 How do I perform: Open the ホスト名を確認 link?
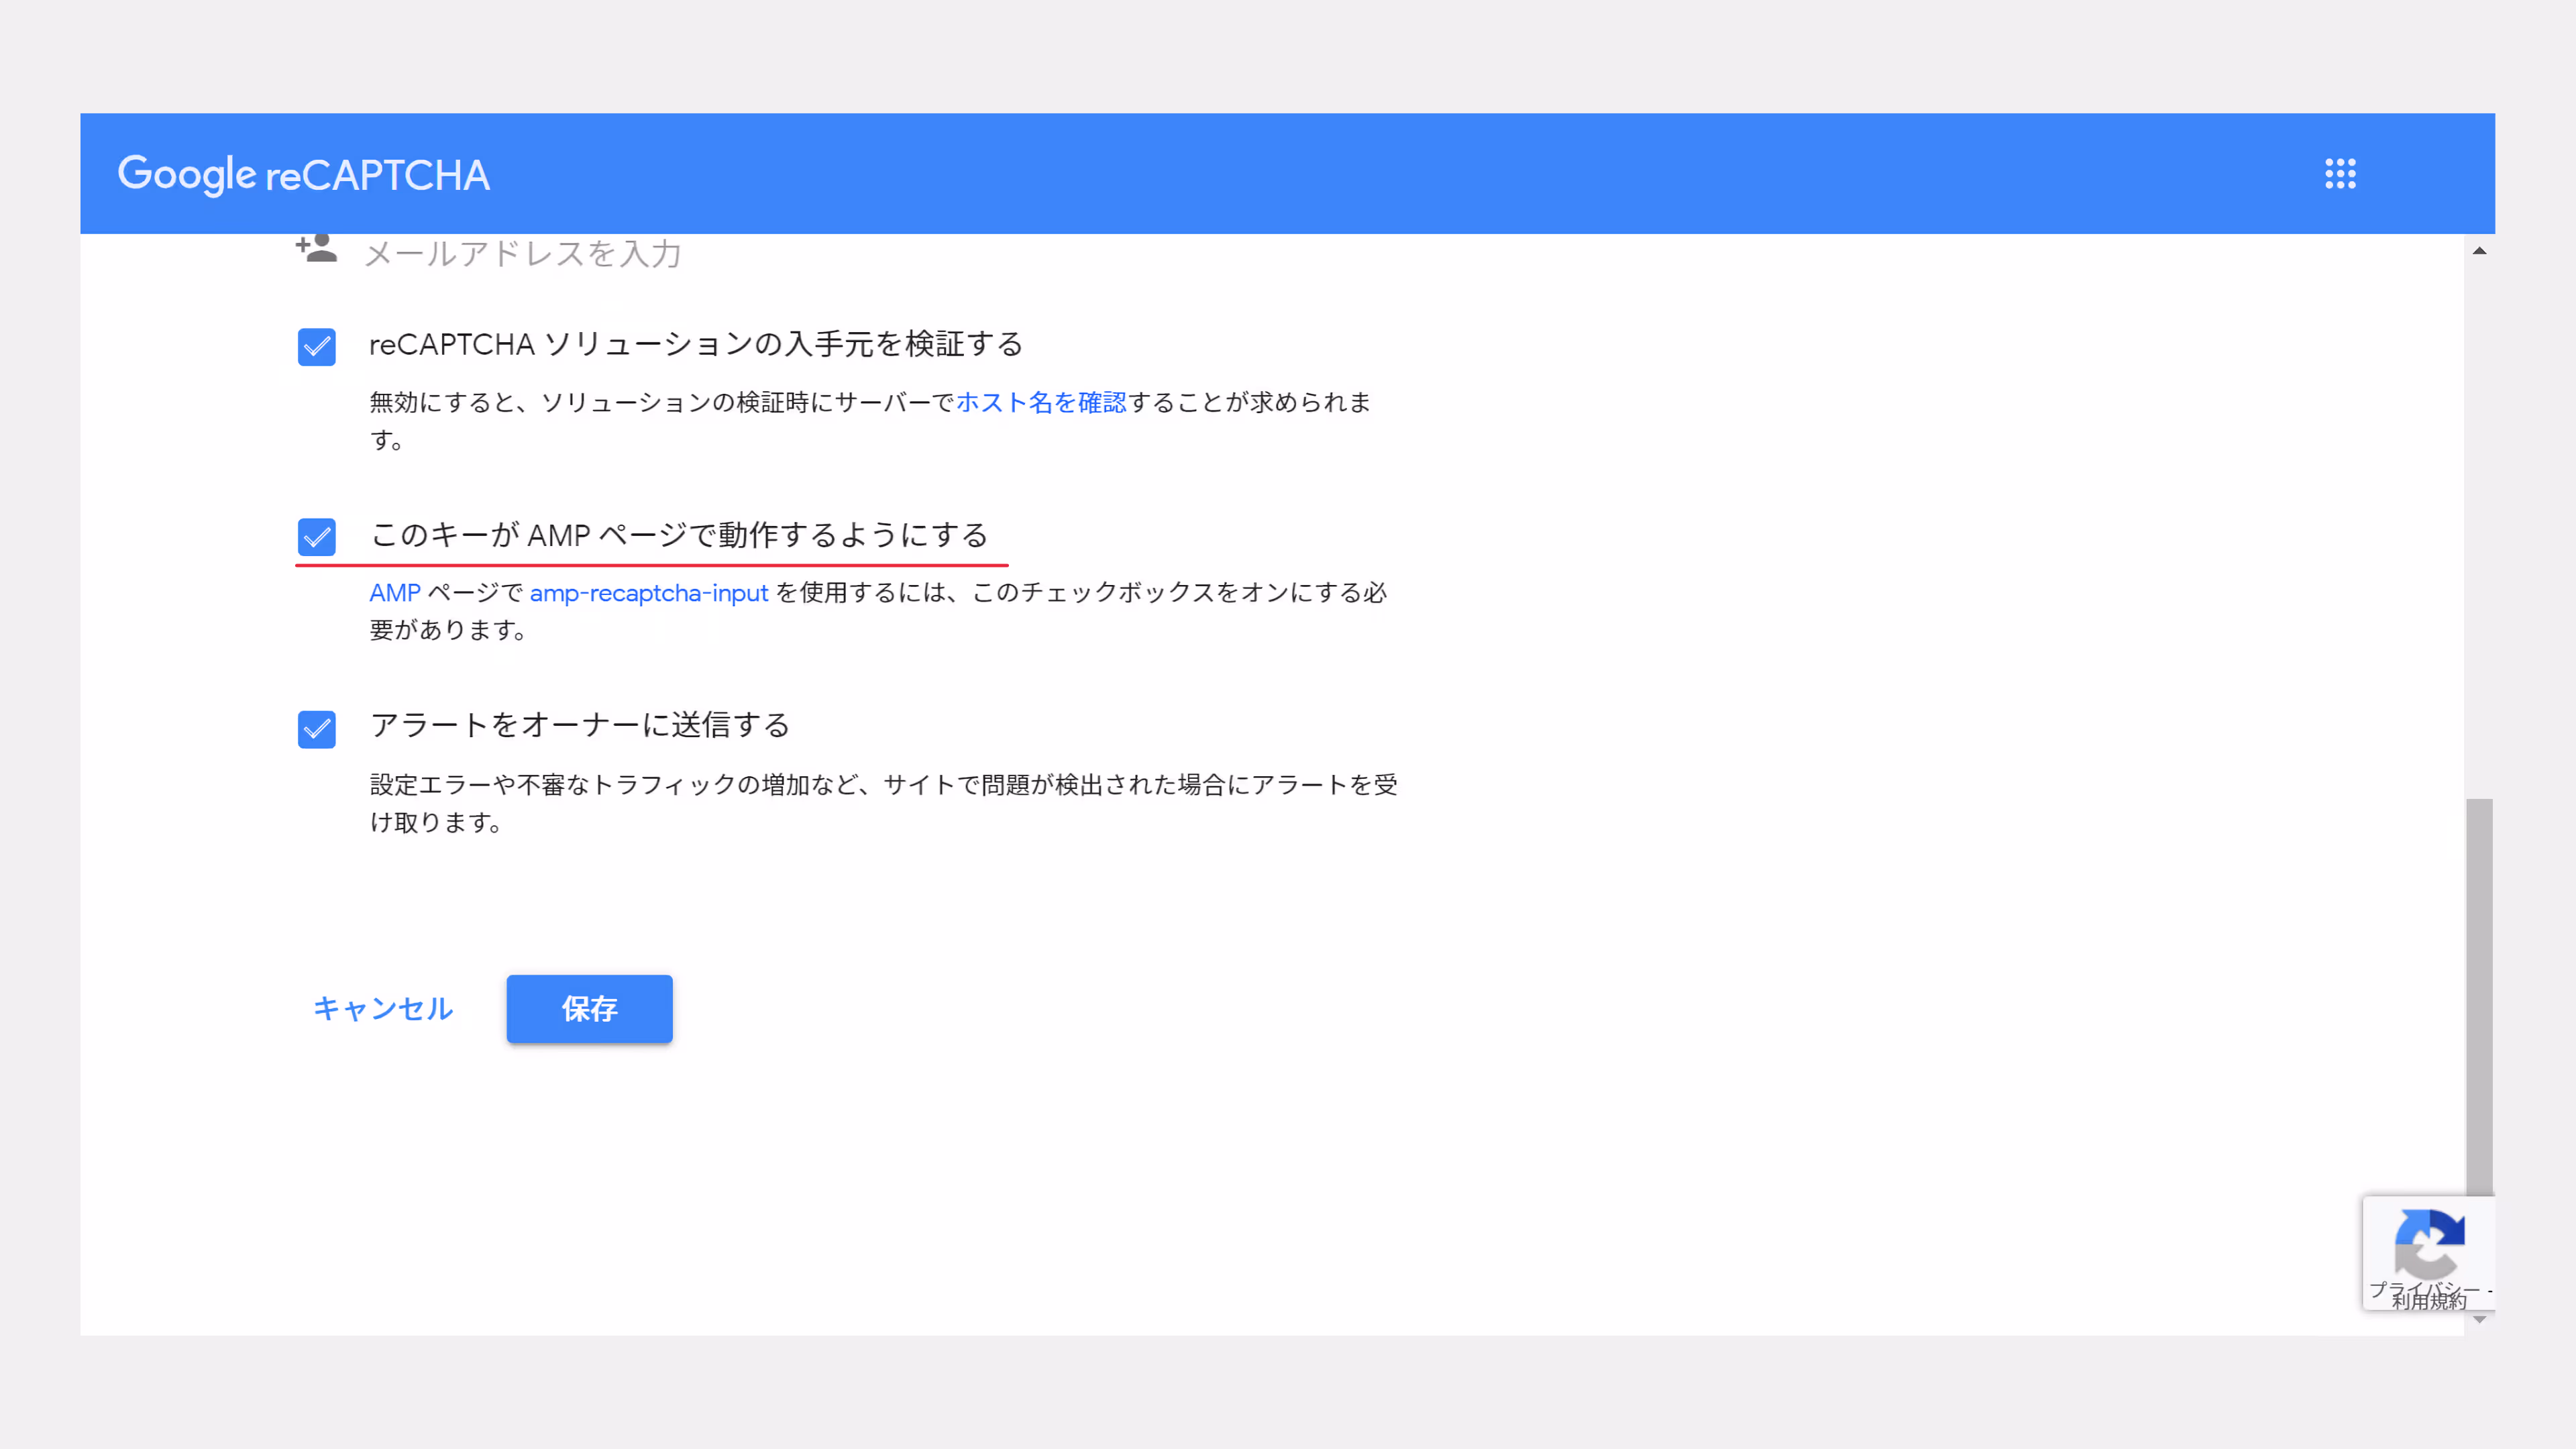pyautogui.click(x=1041, y=402)
